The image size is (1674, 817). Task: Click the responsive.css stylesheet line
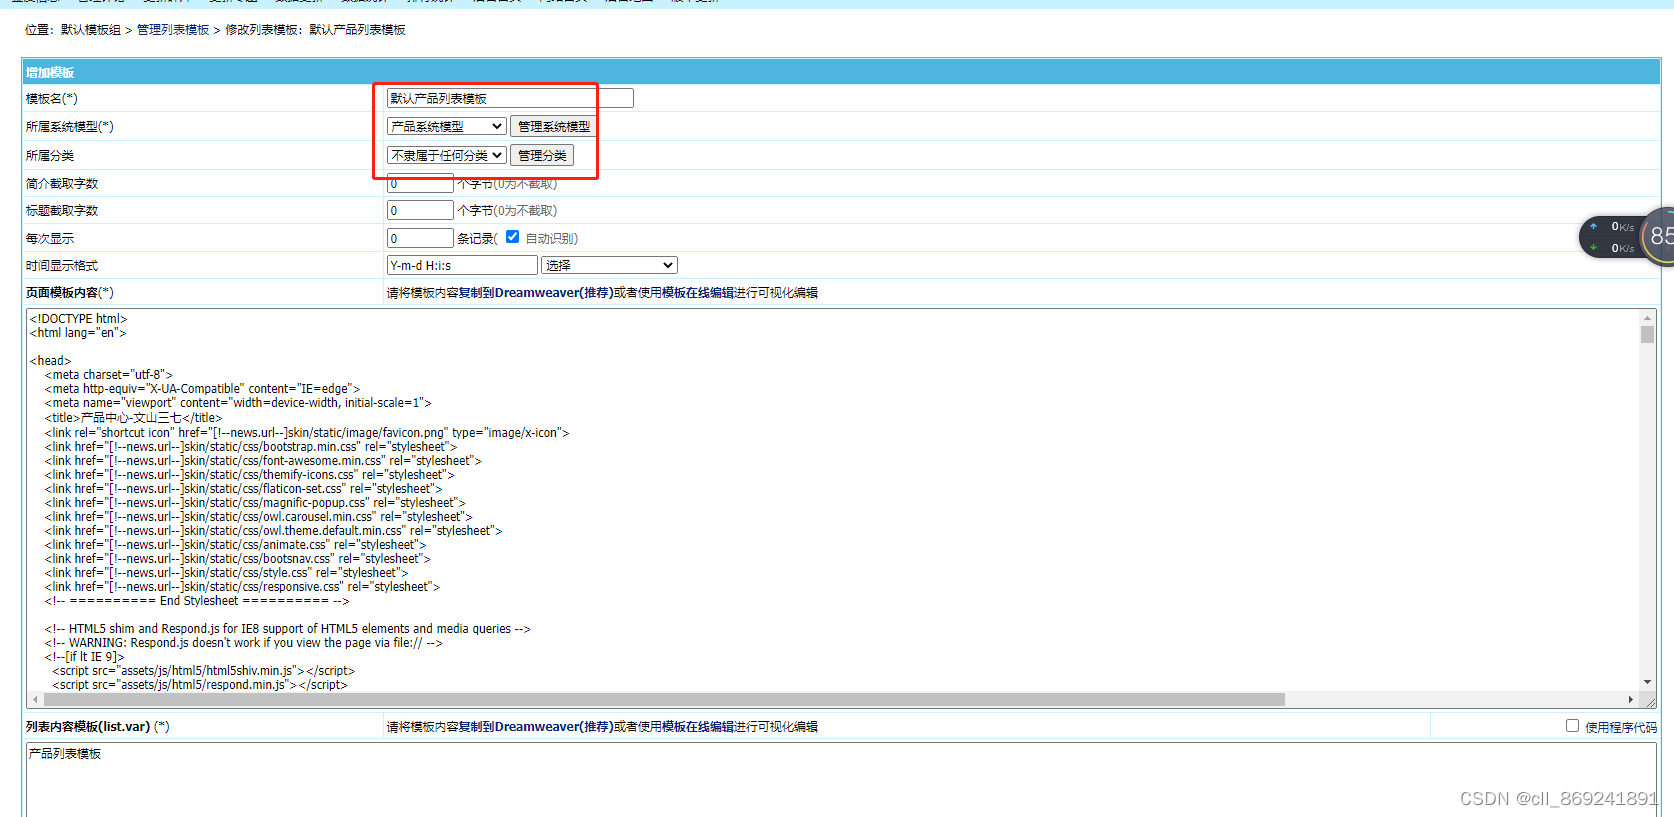click(x=242, y=587)
